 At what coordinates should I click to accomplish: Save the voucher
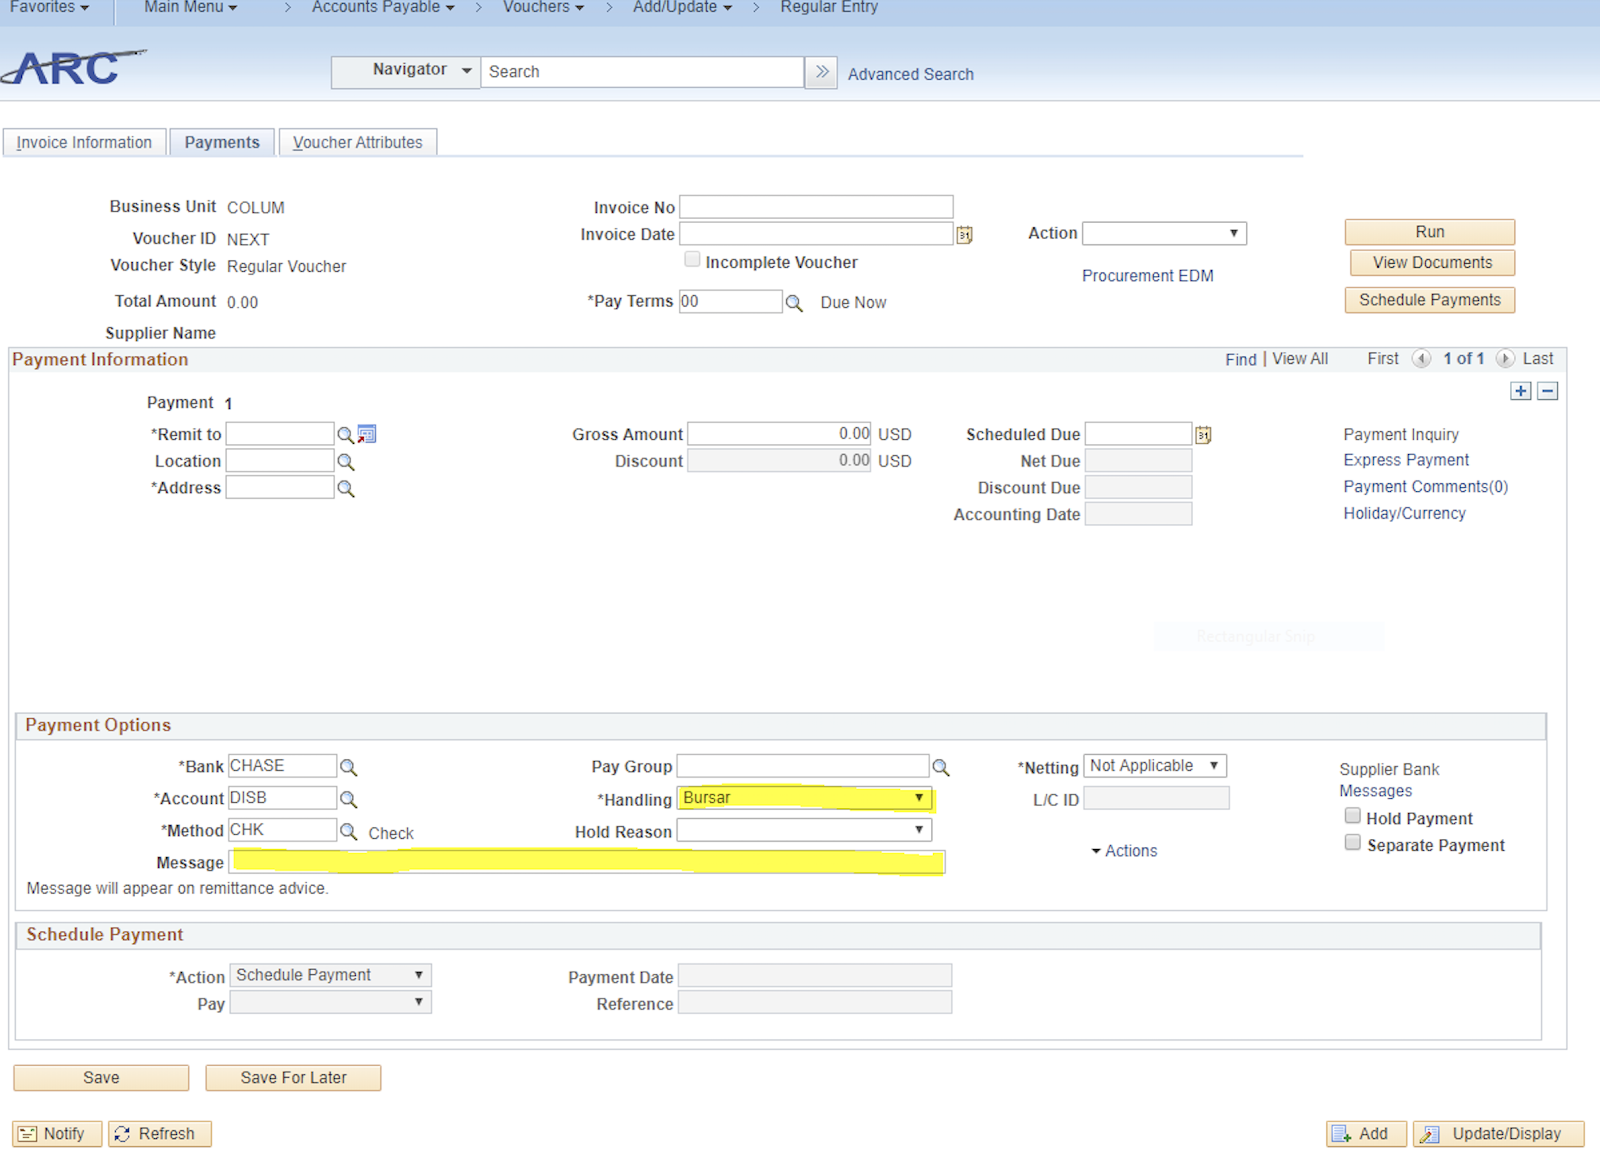pos(101,1078)
